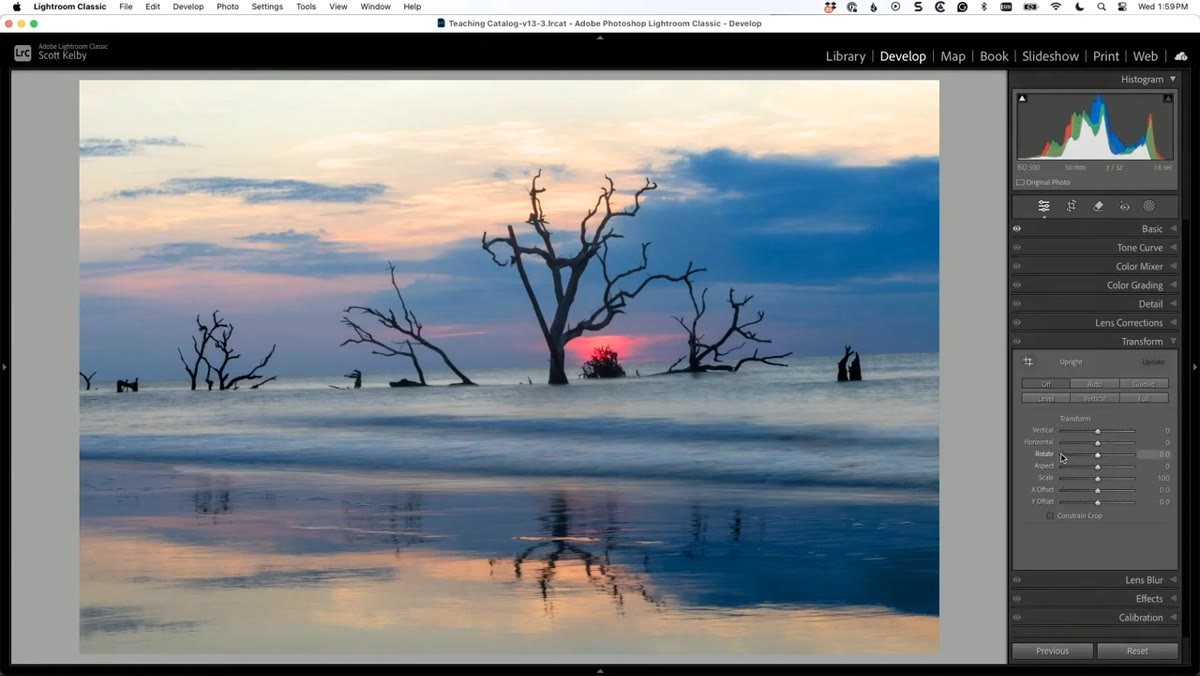Click the Guided Upright tool icon
Viewport: 1200px width, 676px height.
click(1028, 362)
